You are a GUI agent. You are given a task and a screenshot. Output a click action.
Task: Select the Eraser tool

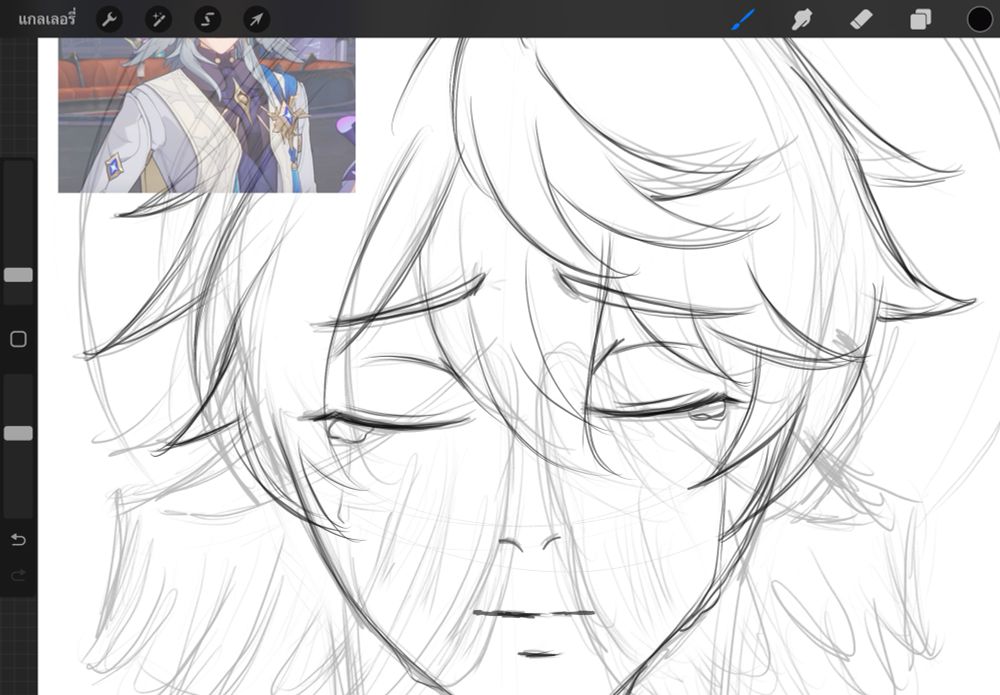[861, 19]
